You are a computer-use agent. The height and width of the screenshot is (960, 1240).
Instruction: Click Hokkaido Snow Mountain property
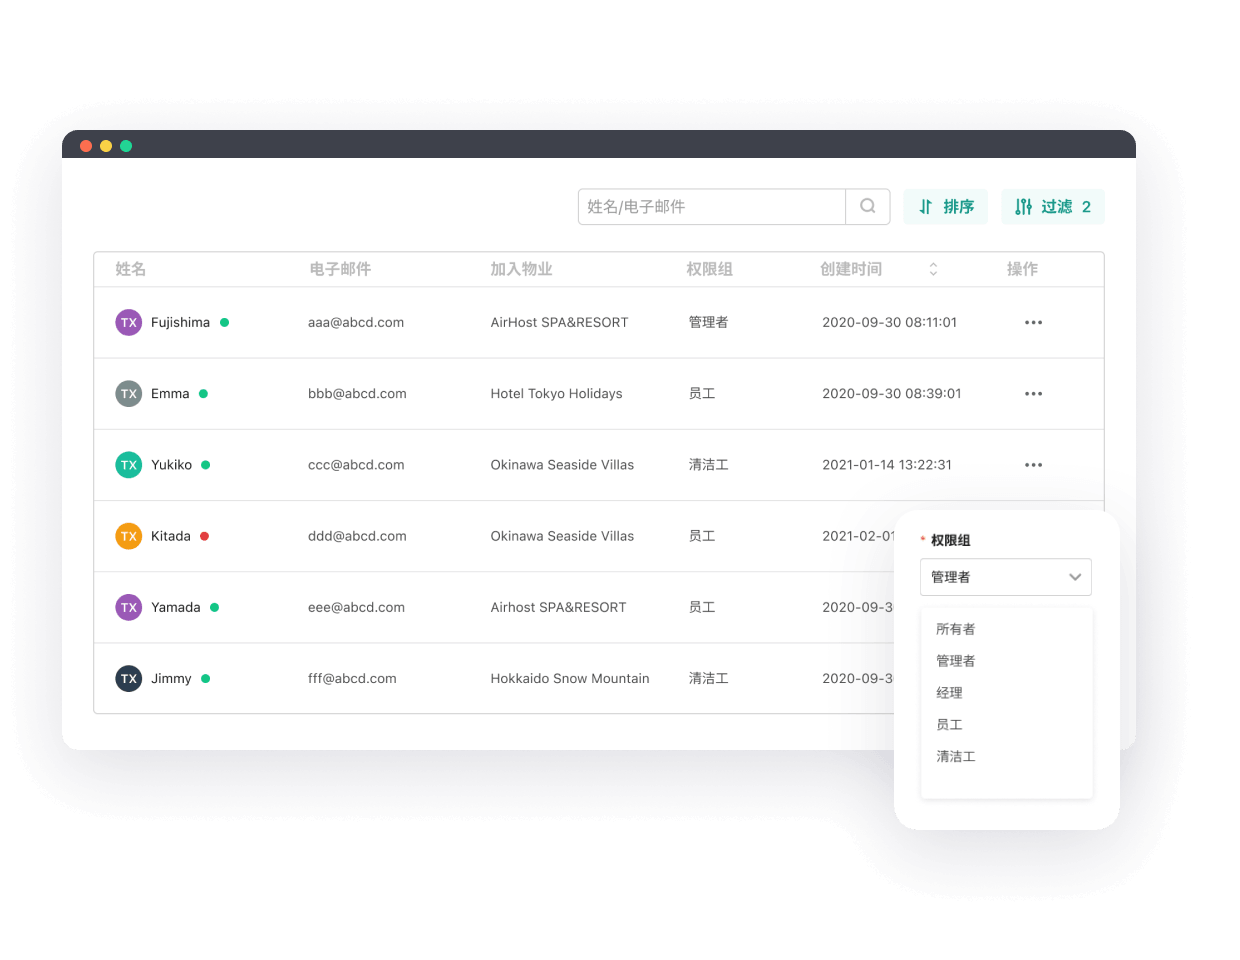(x=570, y=678)
